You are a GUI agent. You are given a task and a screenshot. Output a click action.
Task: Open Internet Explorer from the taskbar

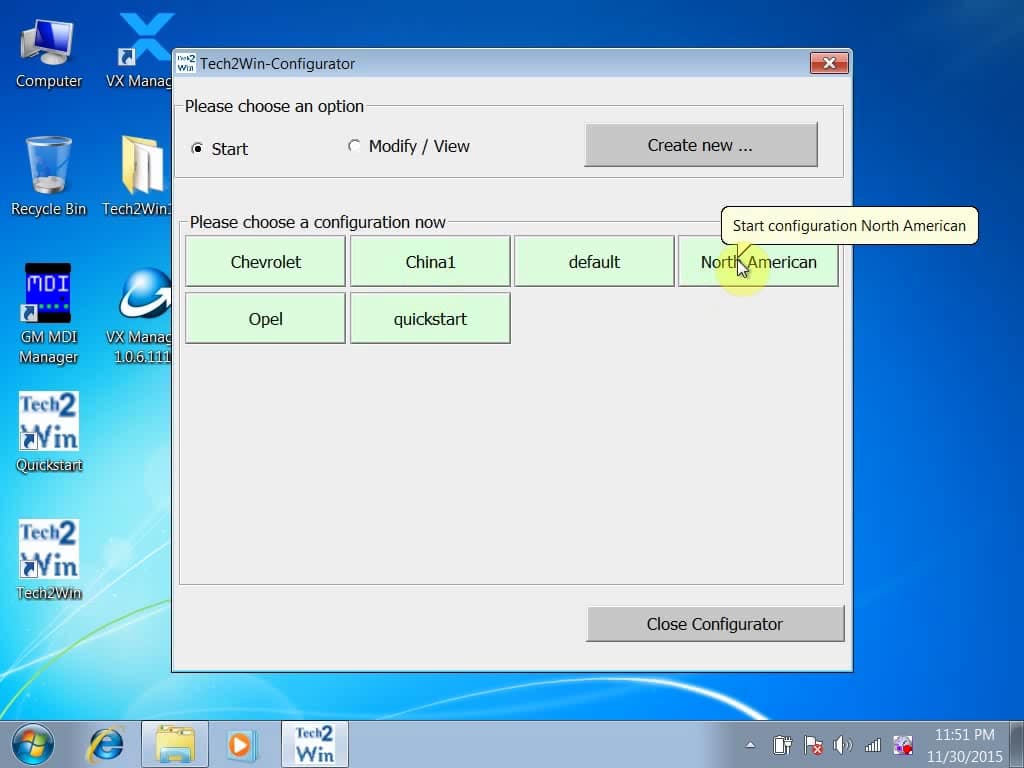106,744
